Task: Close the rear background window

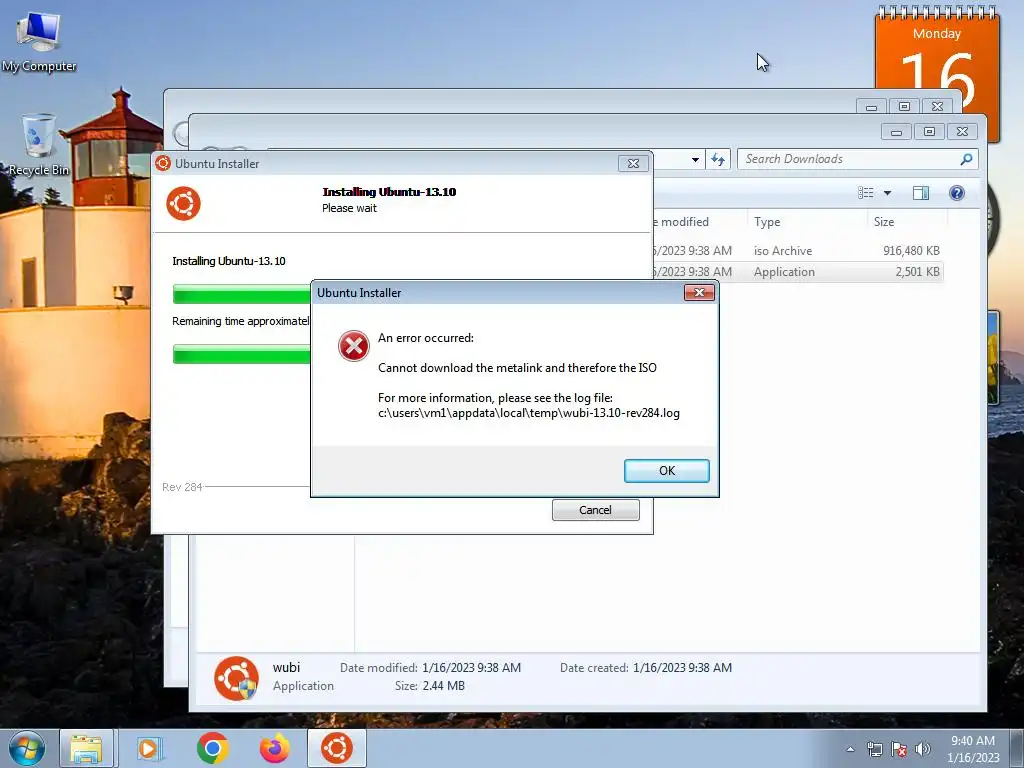Action: click(x=937, y=106)
